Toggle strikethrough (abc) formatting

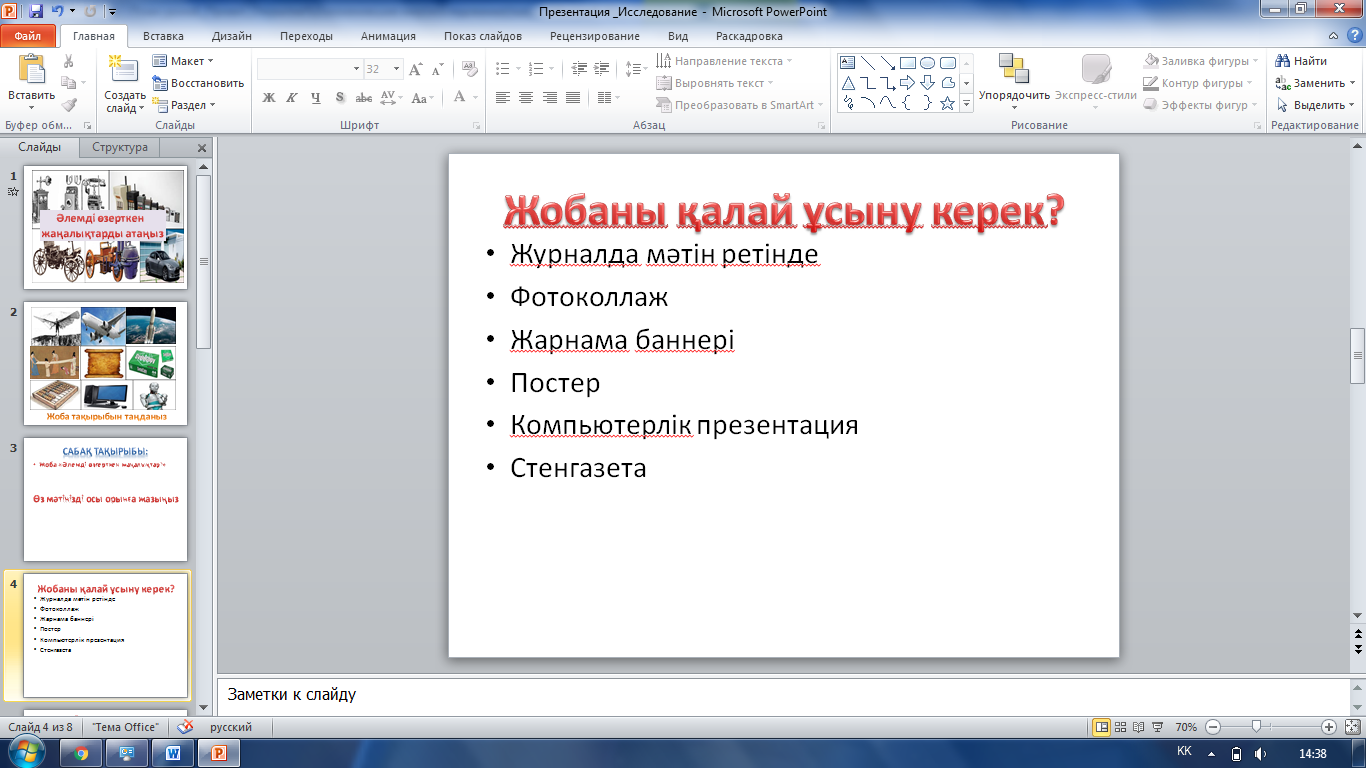[364, 98]
